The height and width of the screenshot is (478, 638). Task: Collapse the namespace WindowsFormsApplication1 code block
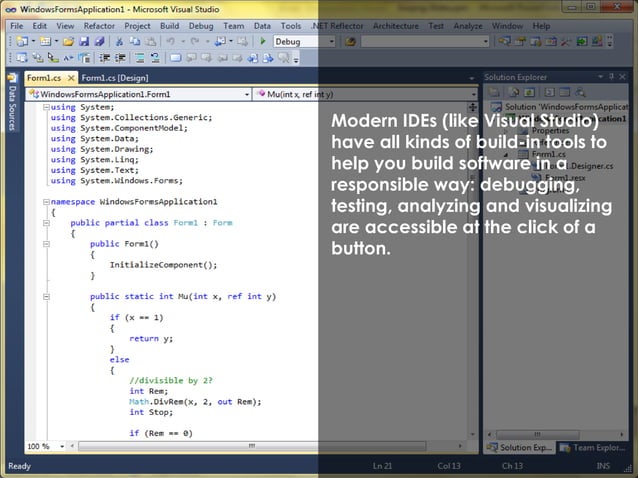point(45,201)
